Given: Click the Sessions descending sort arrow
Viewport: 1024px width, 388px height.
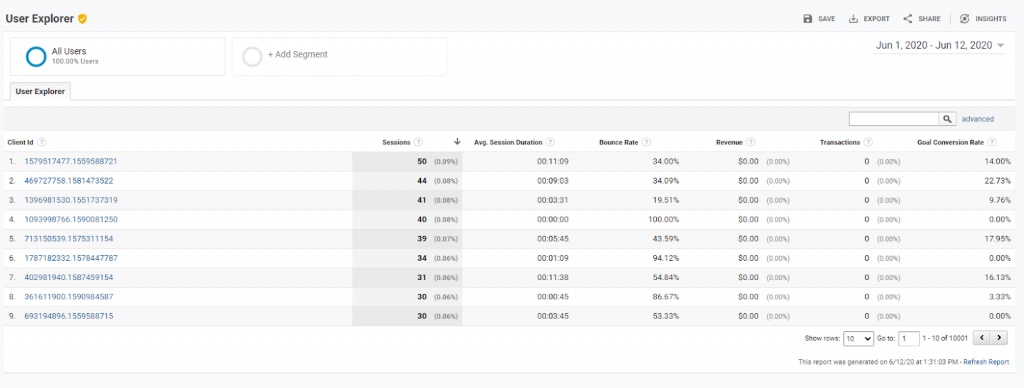Looking at the screenshot, I should (x=457, y=142).
